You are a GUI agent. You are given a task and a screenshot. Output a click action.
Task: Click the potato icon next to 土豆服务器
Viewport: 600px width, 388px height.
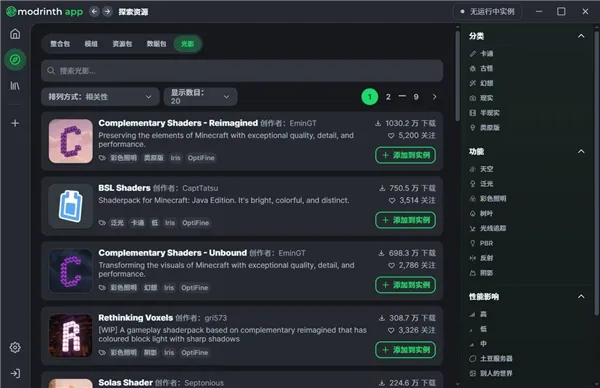(x=473, y=359)
